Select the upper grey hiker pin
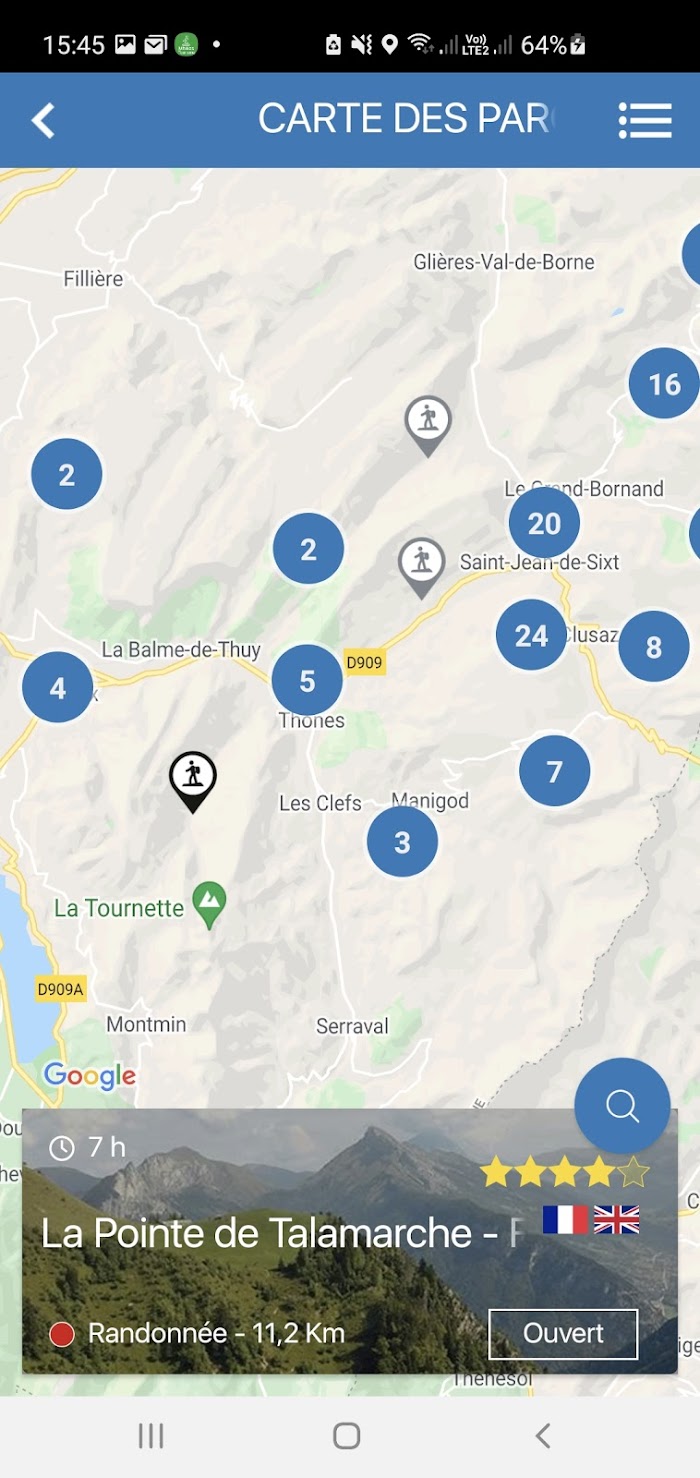Screen dimensions: 700x1478 428,425
